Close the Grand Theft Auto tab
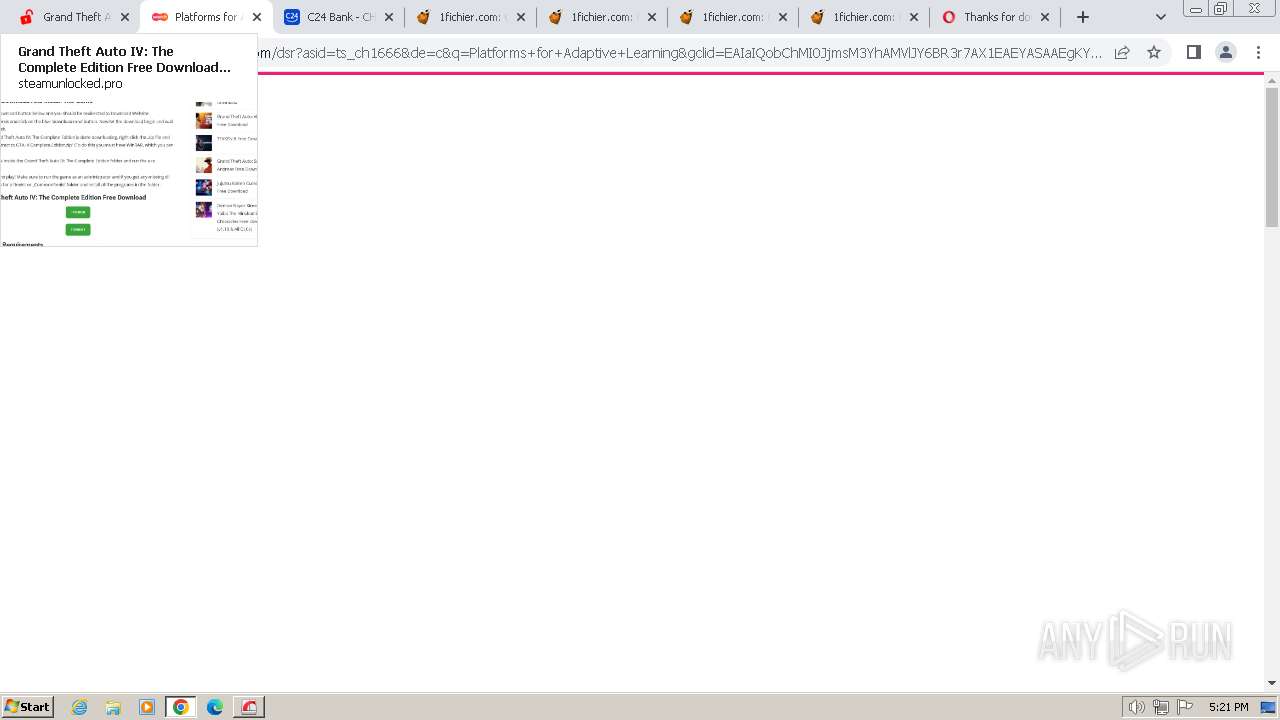 pyautogui.click(x=125, y=17)
